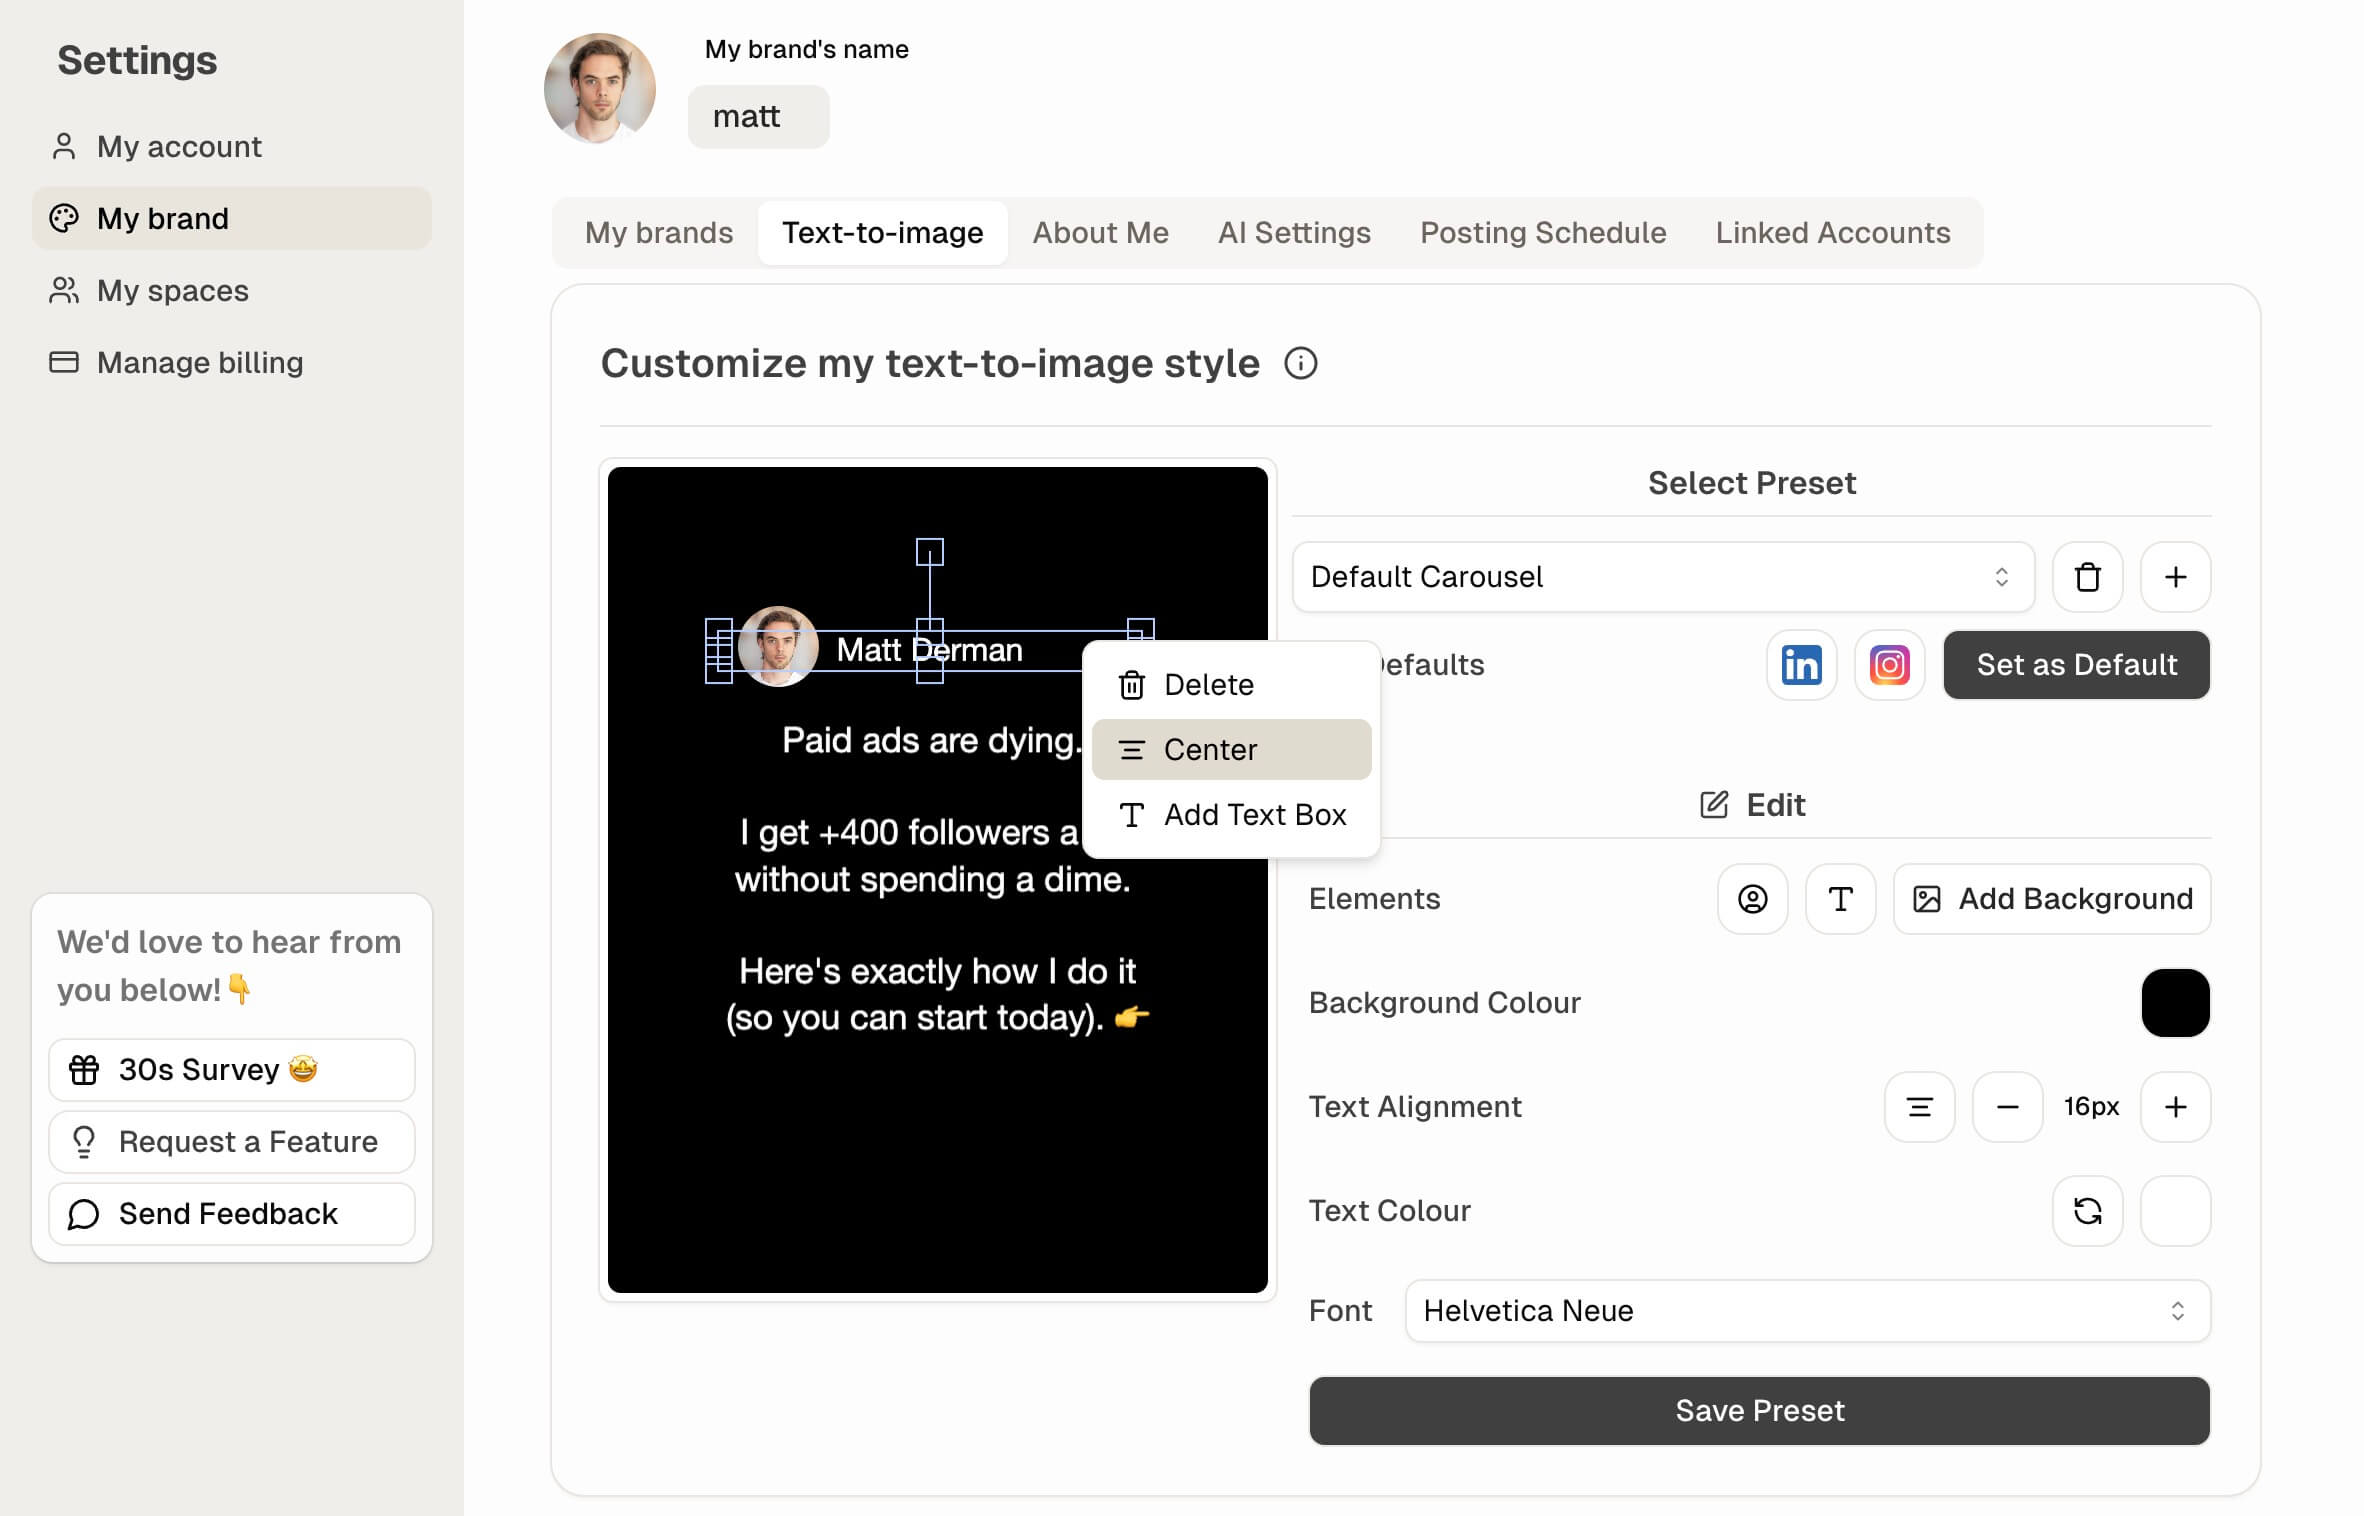Select the text element icon under Elements

point(1840,899)
